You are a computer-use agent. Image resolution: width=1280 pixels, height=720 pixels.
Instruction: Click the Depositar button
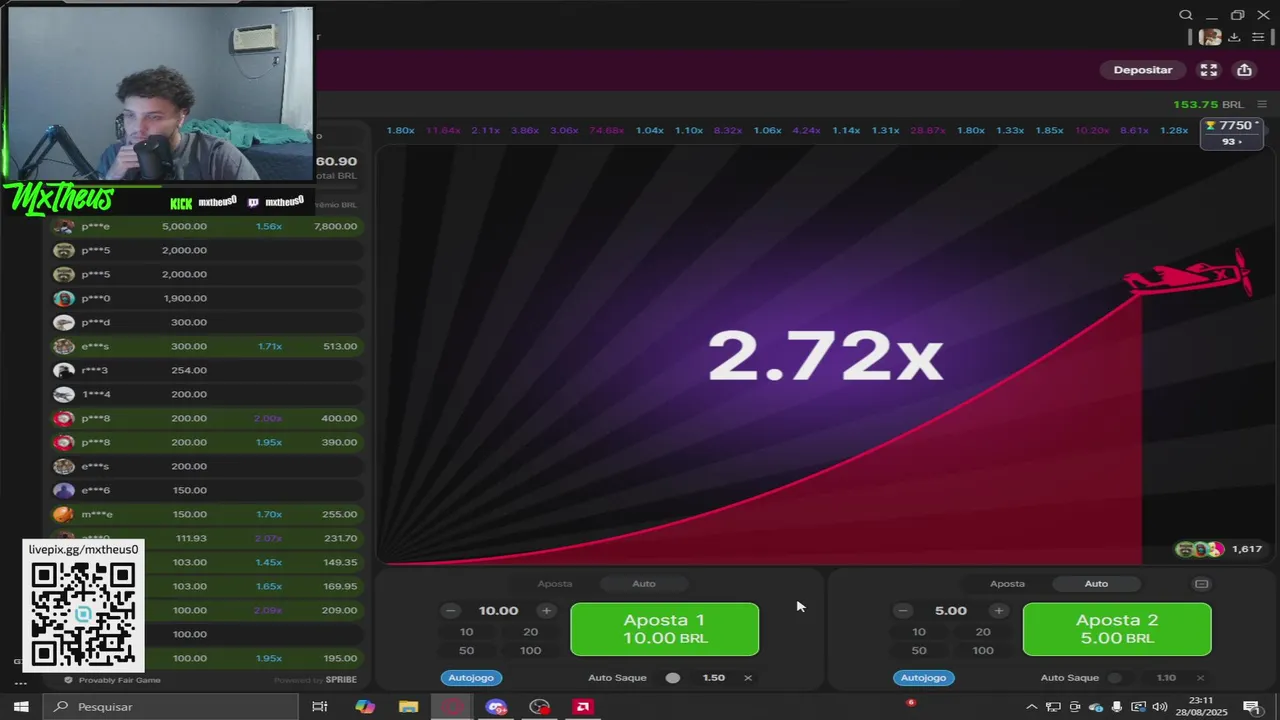click(x=1142, y=70)
